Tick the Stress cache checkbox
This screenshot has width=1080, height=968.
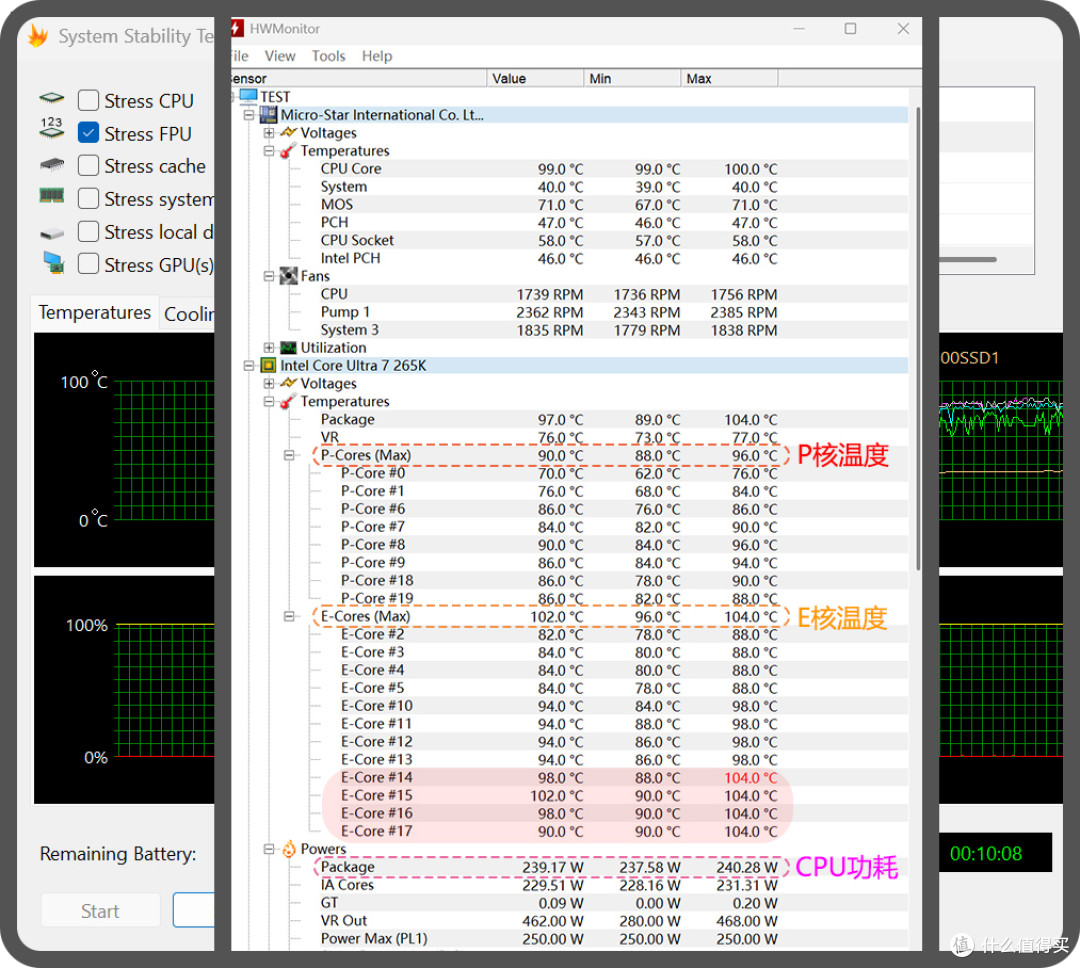coord(88,165)
